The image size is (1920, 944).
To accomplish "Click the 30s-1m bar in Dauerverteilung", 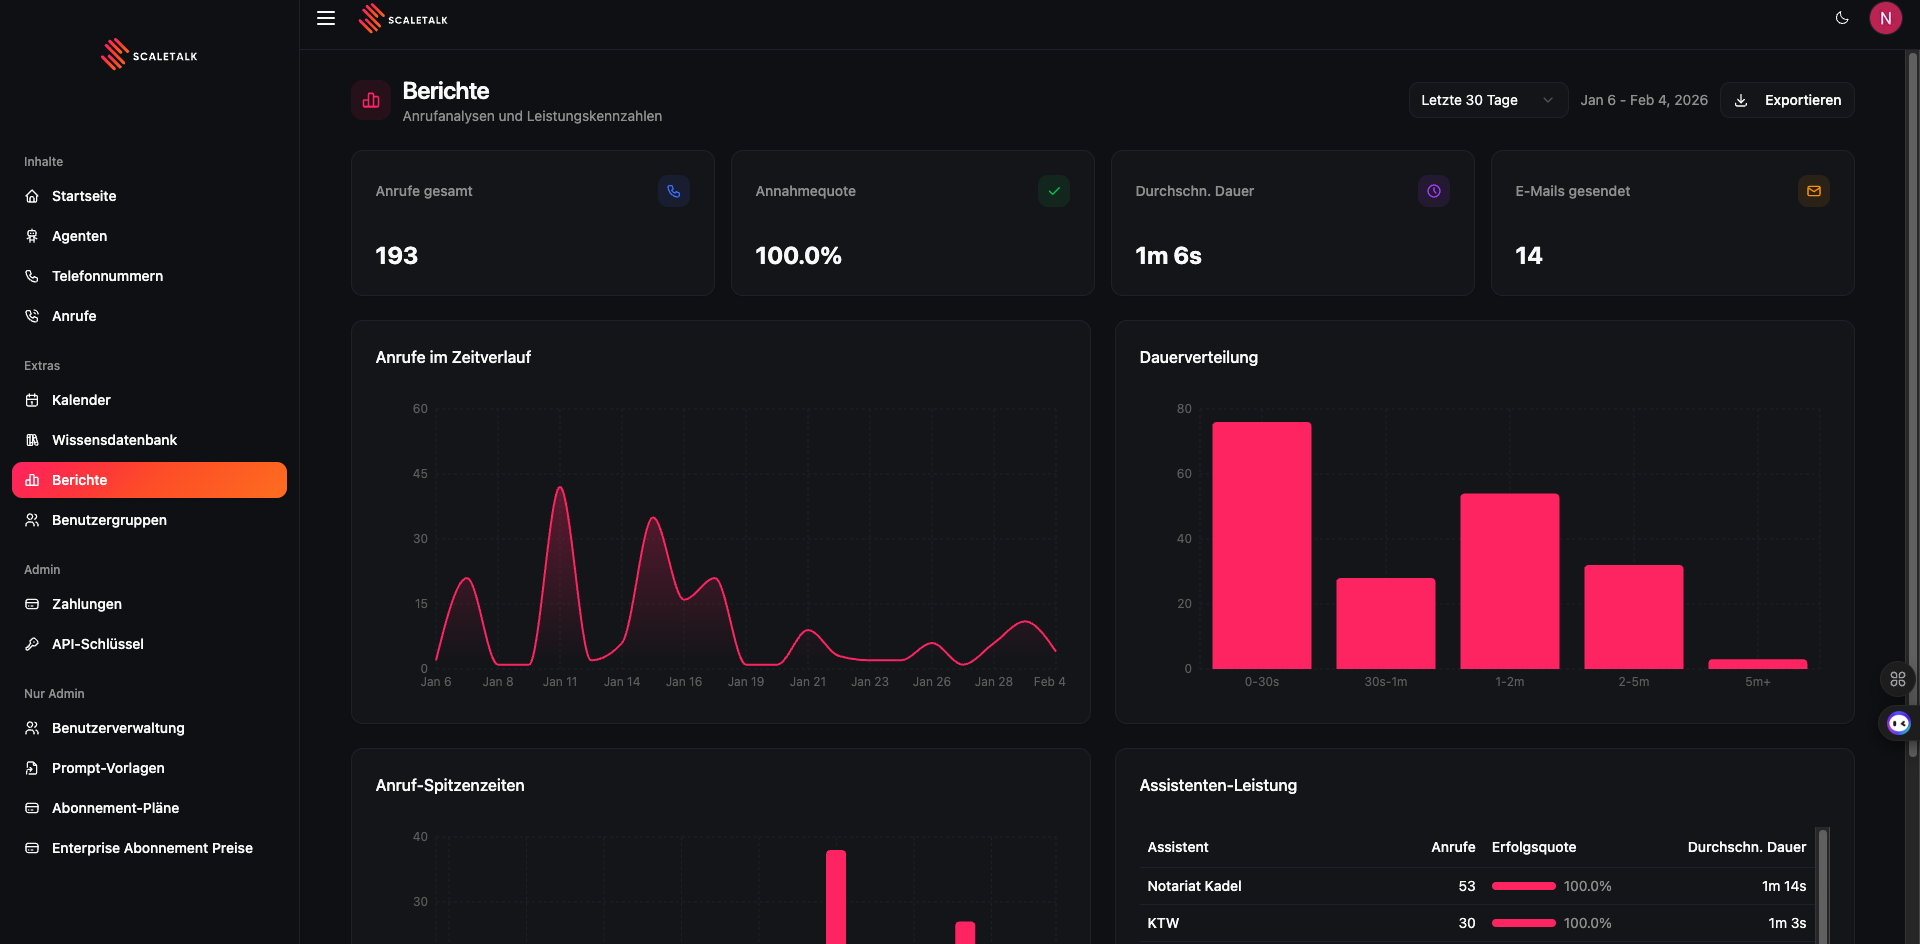I will click(x=1386, y=623).
